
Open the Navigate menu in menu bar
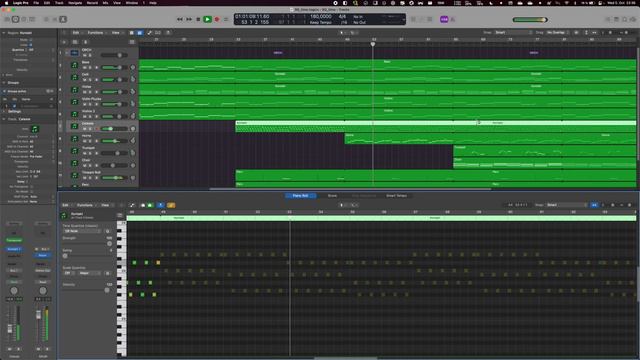(x=75, y=3)
